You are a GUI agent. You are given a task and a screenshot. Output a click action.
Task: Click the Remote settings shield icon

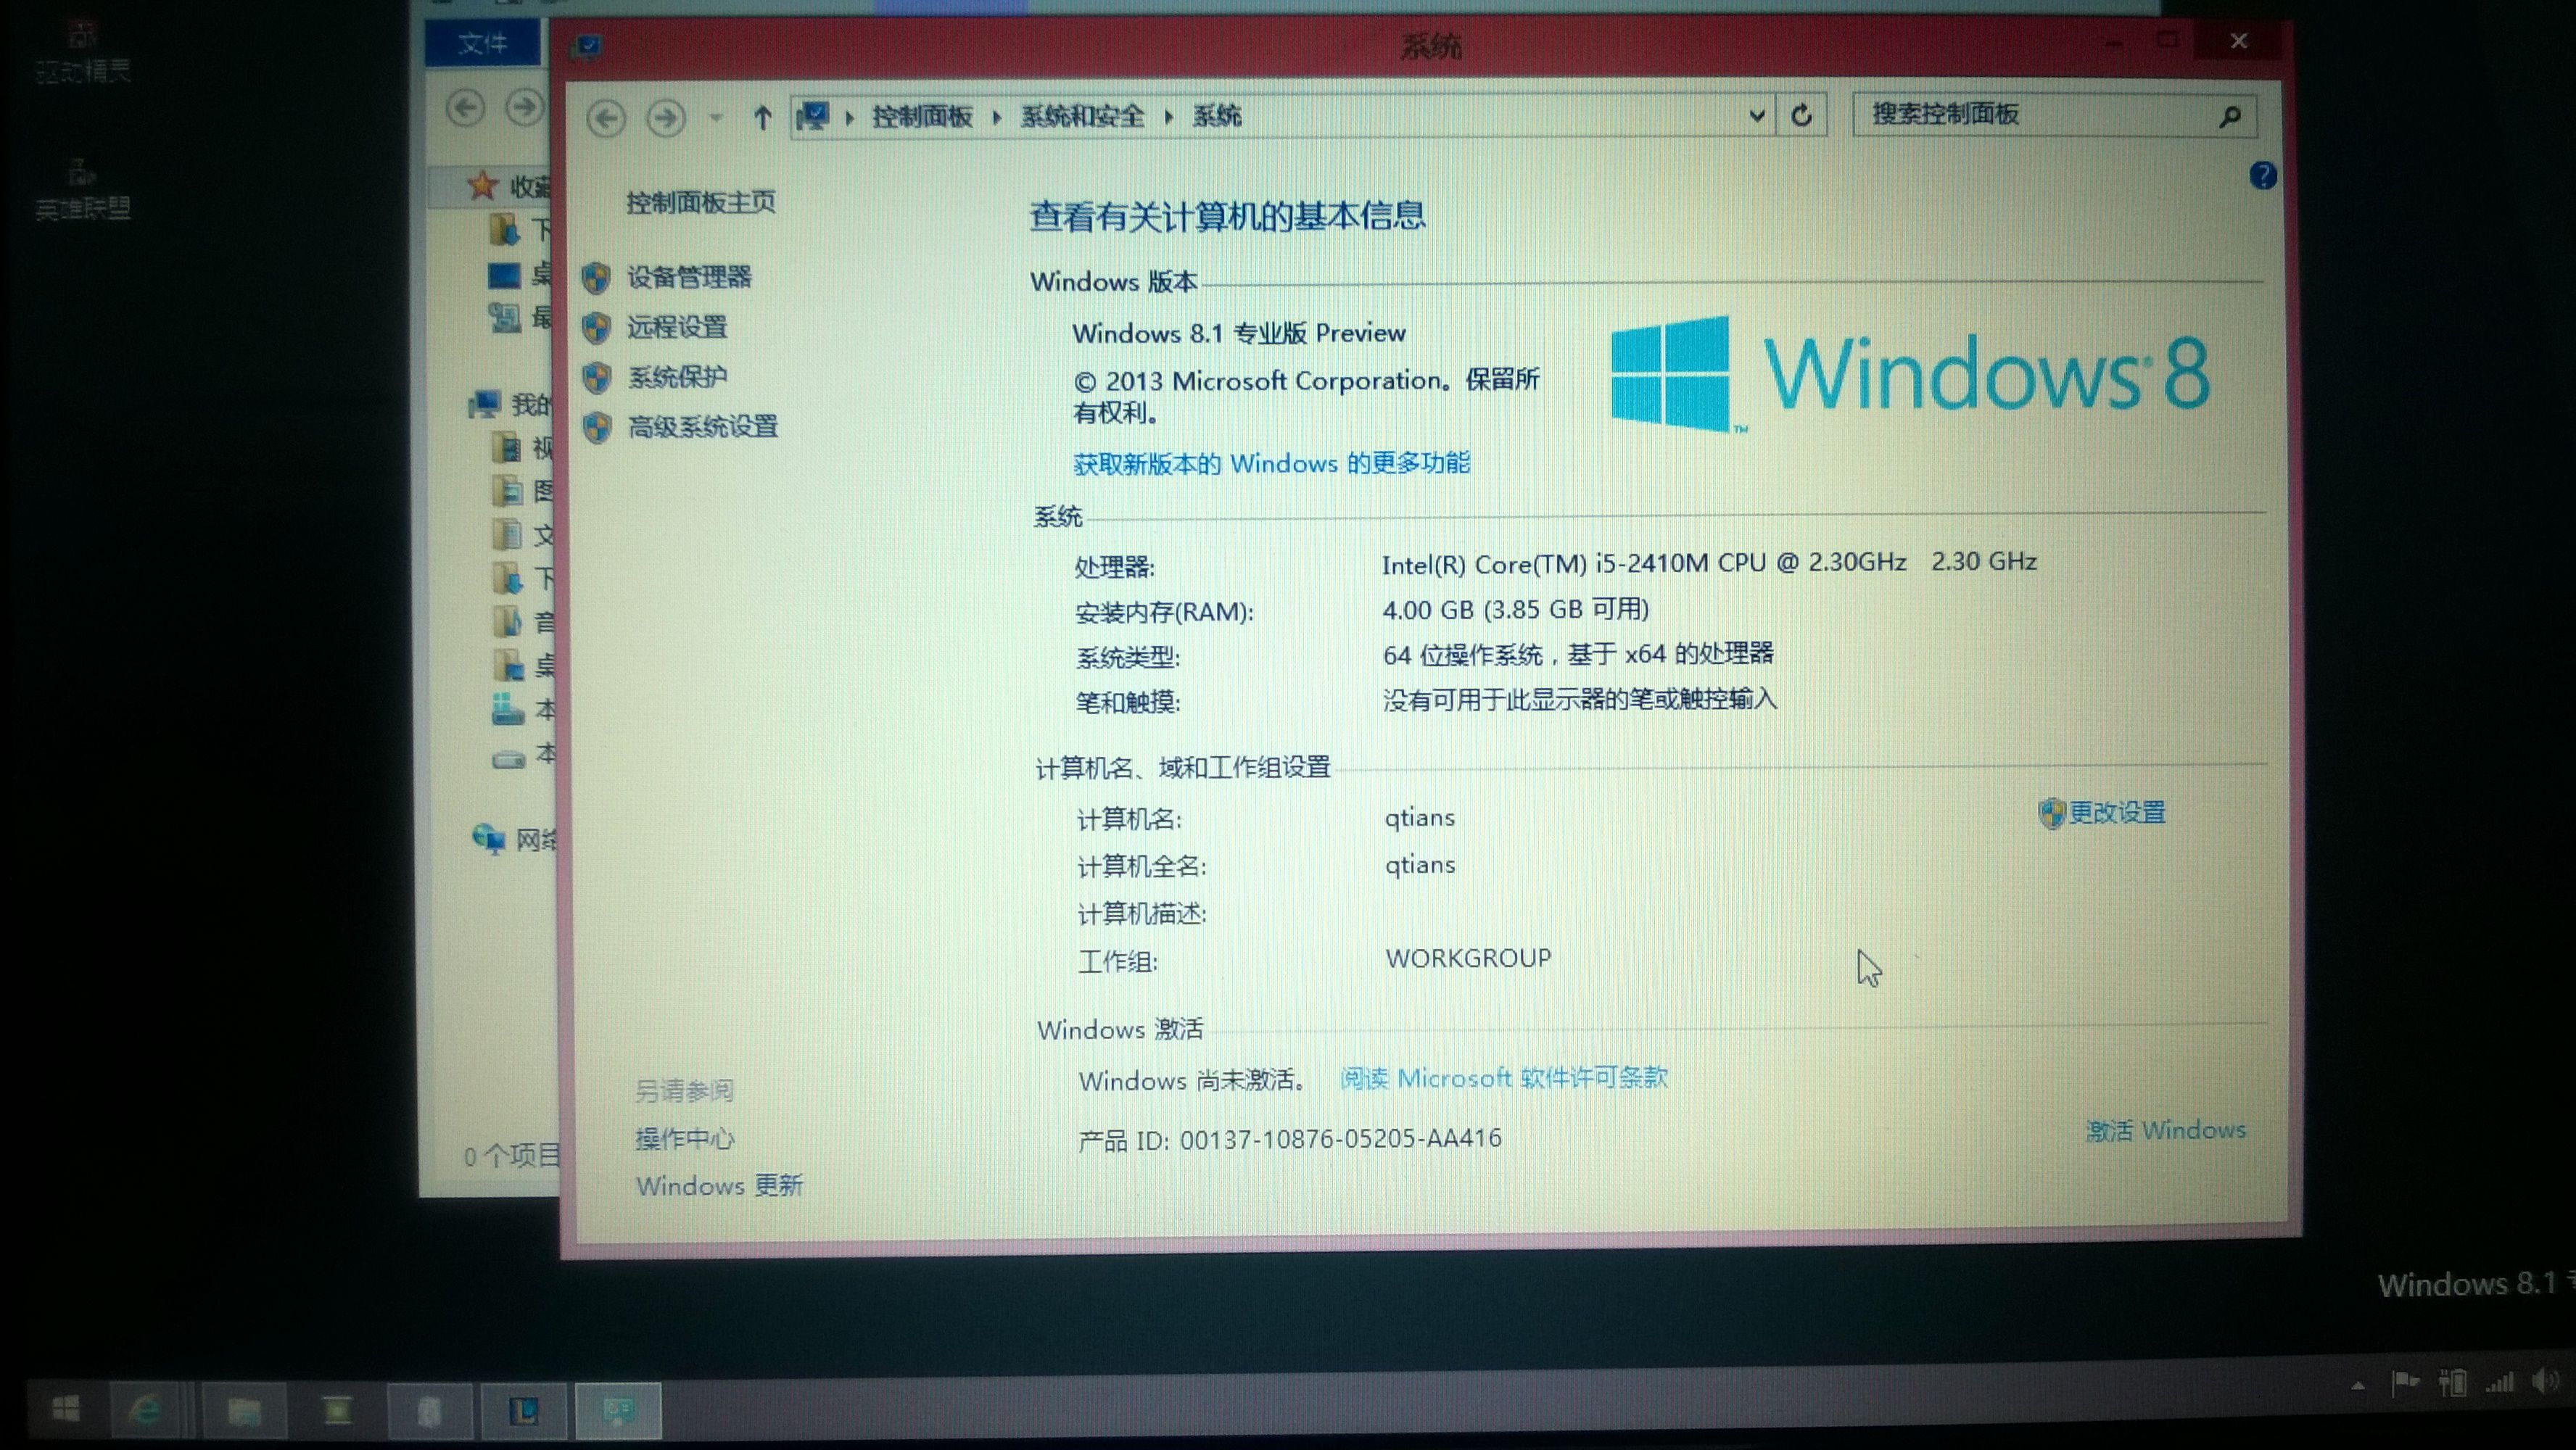pos(596,328)
